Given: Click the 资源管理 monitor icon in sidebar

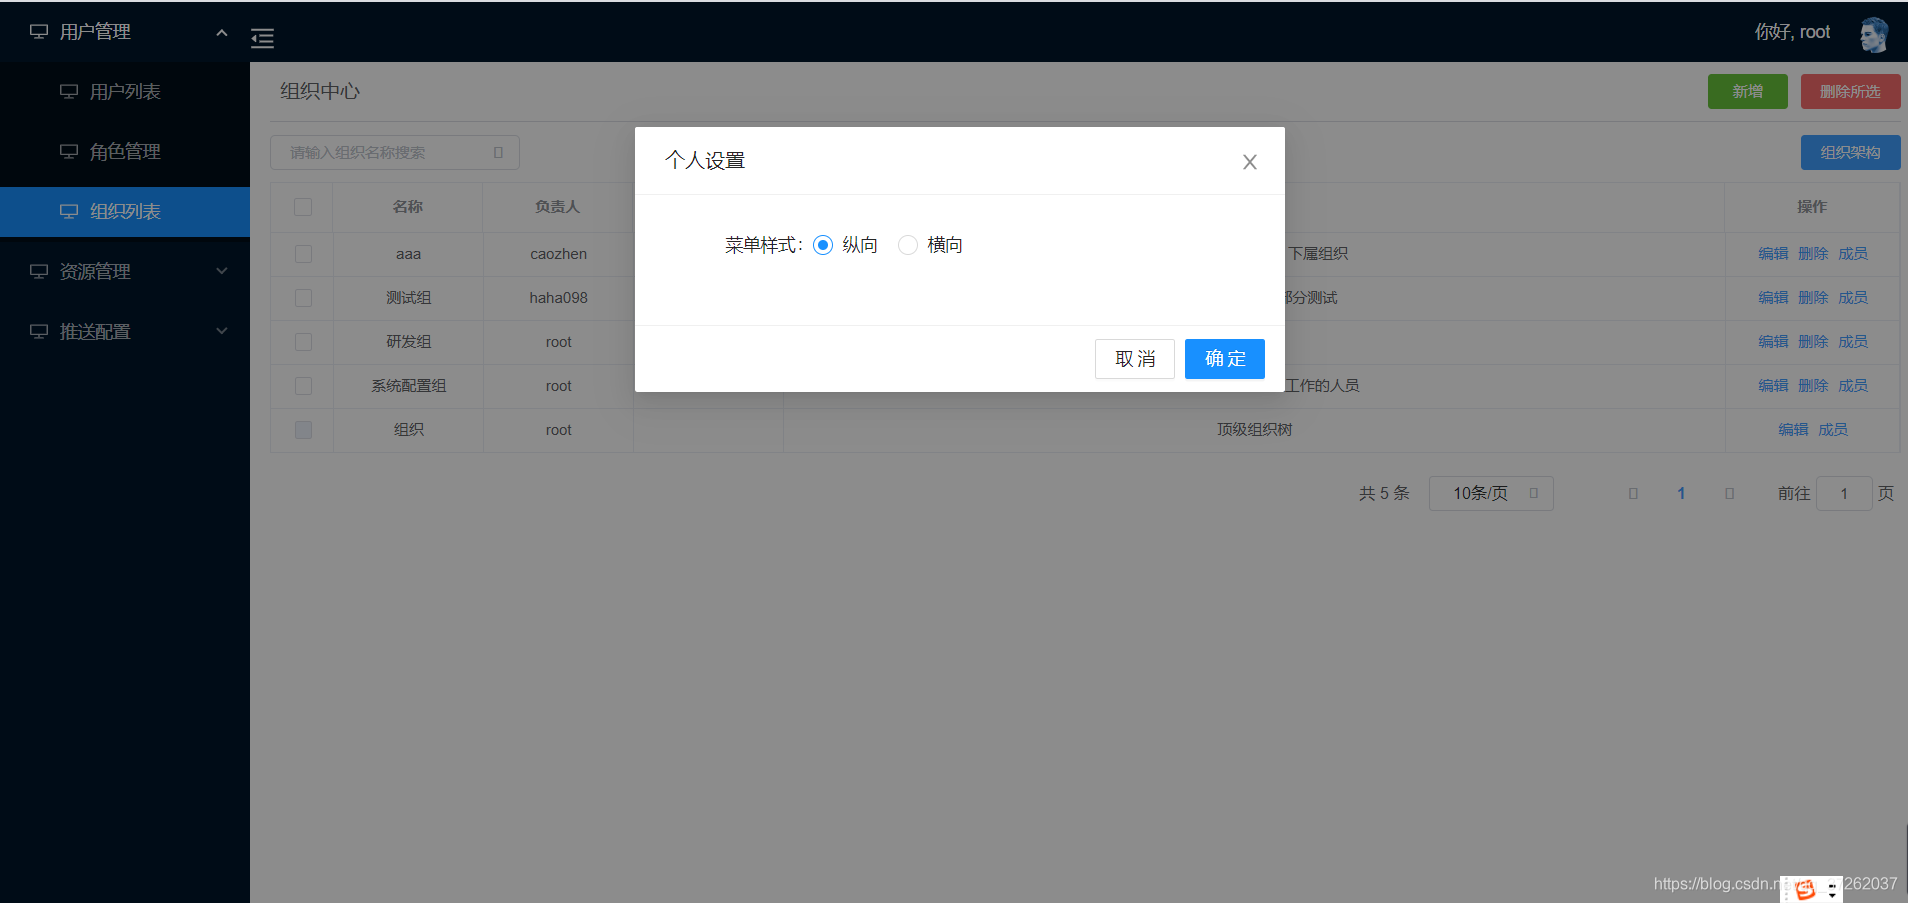Looking at the screenshot, I should 38,271.
